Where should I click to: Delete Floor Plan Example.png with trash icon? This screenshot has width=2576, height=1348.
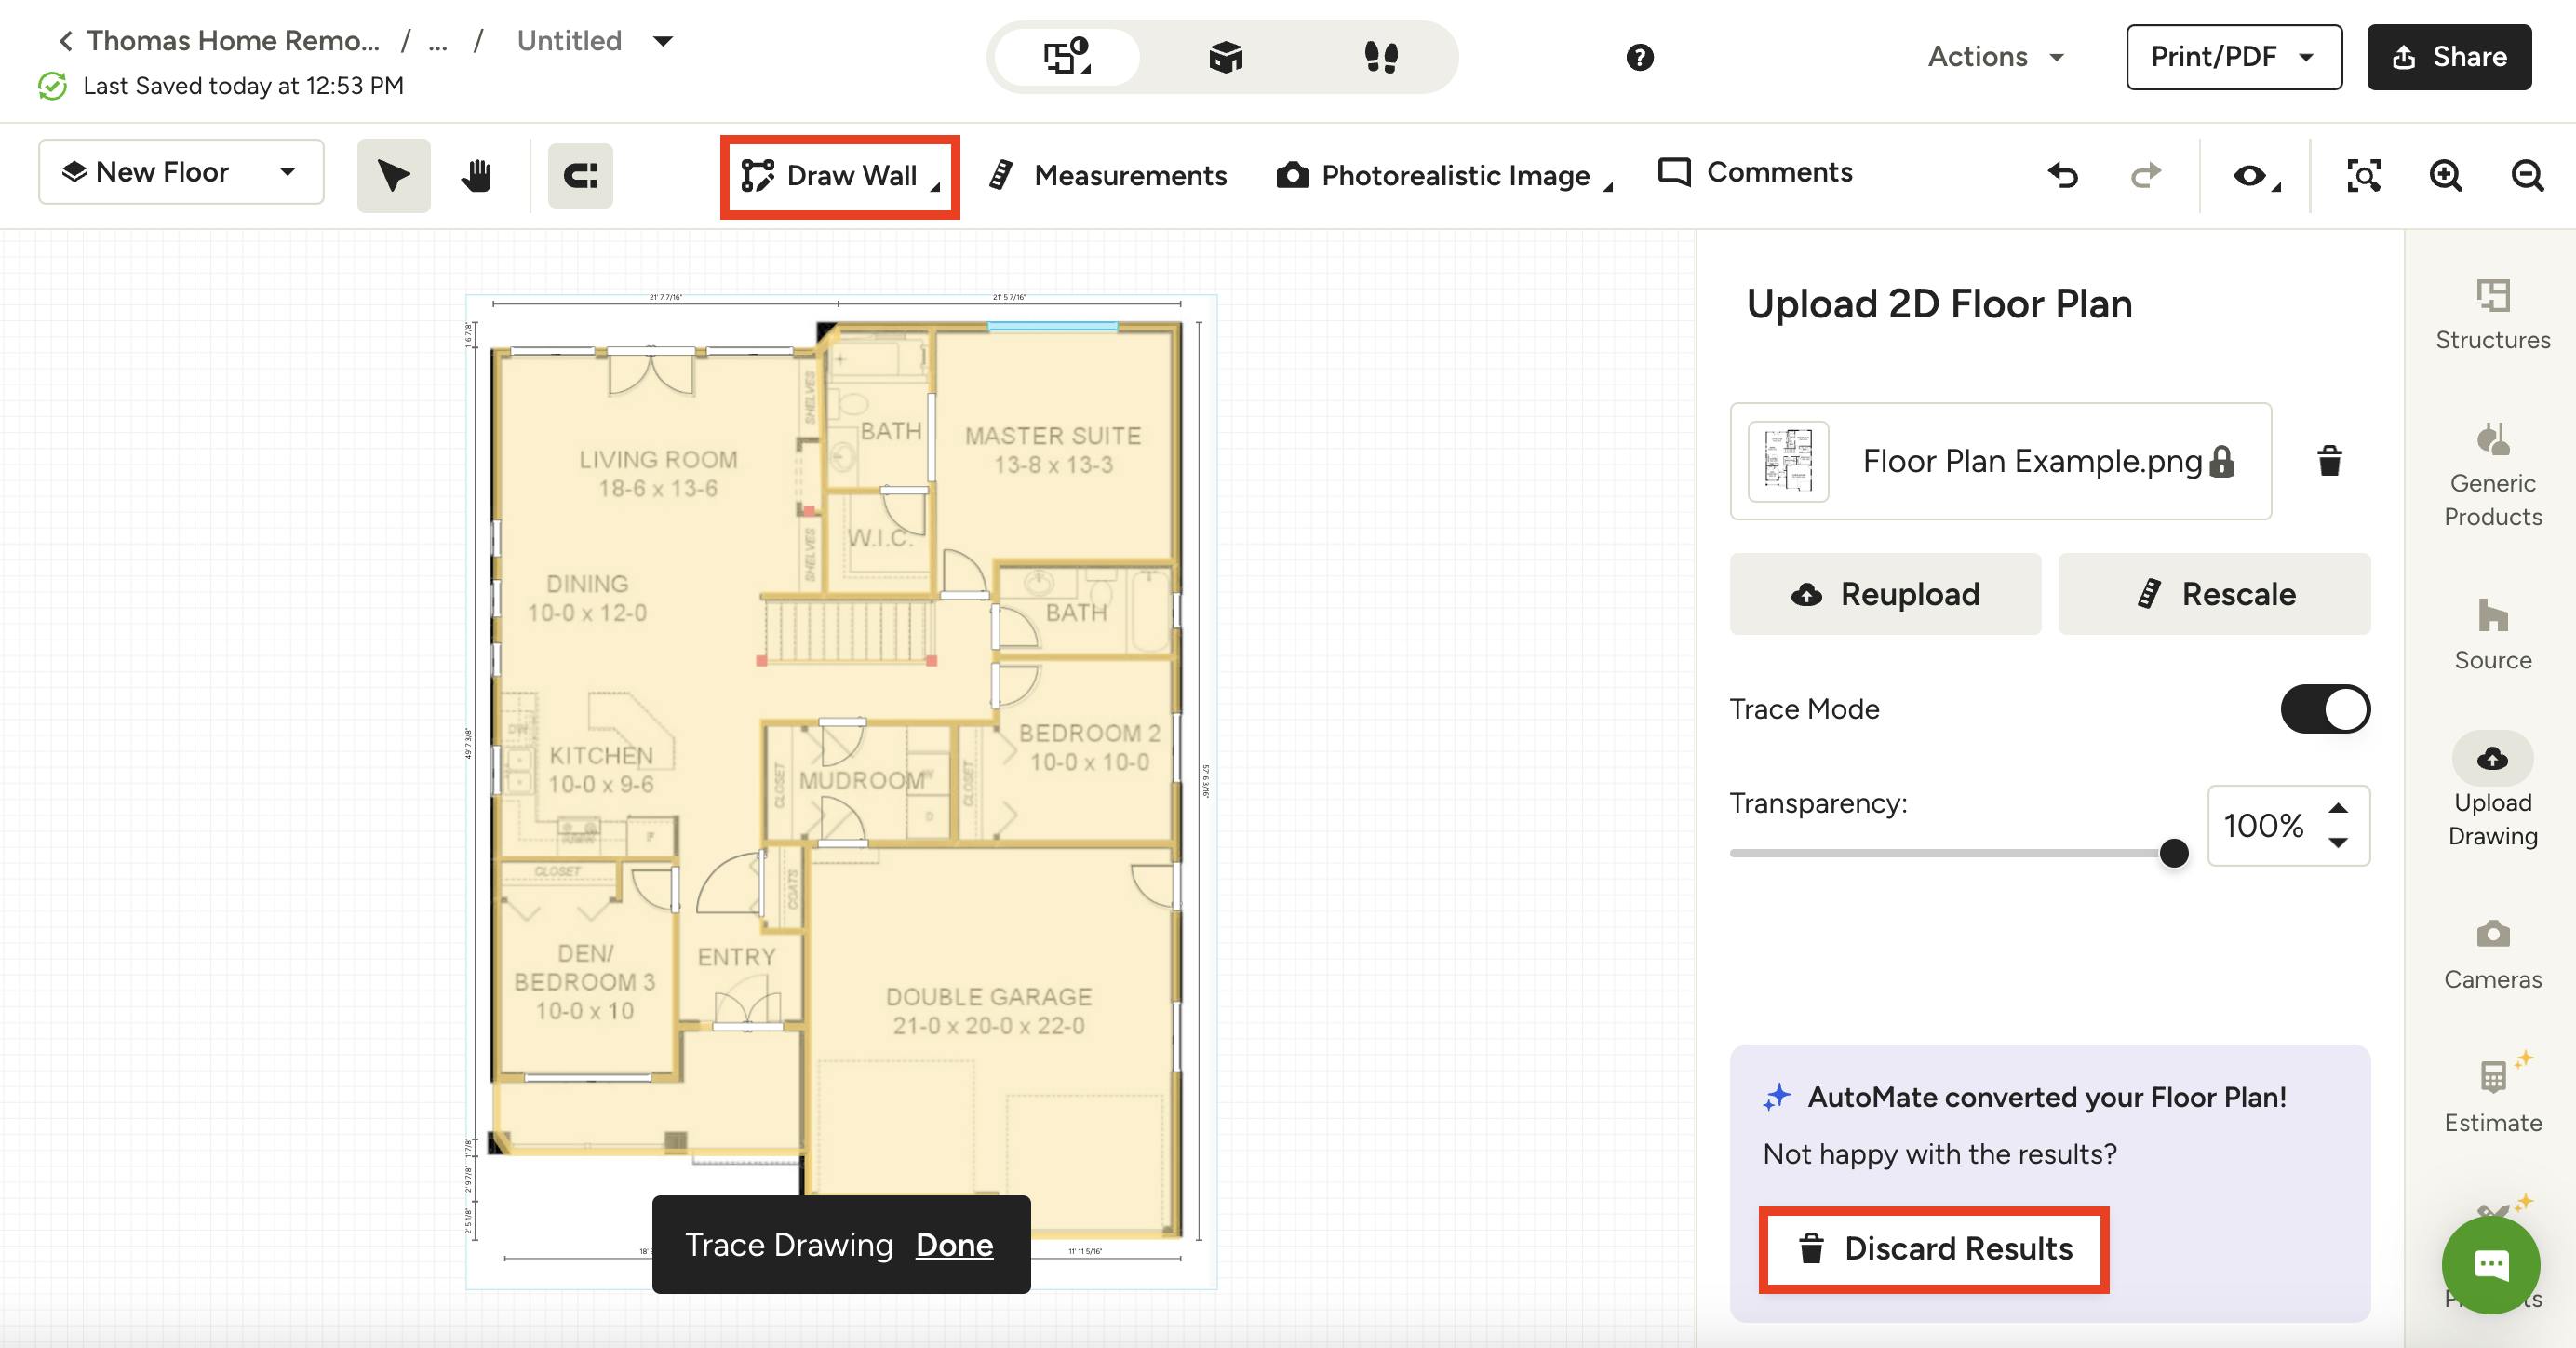pyautogui.click(x=2329, y=461)
